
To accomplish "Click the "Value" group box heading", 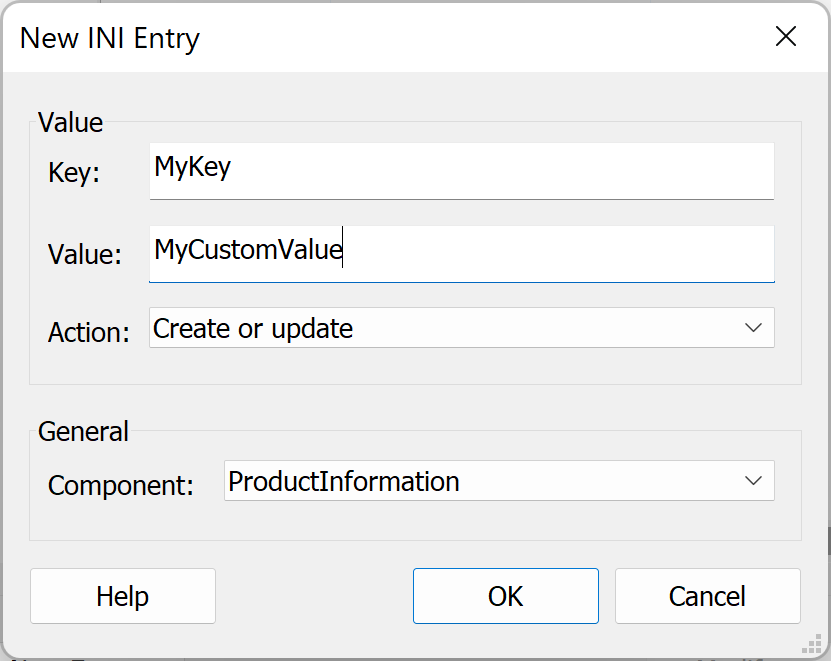I will tap(70, 122).
